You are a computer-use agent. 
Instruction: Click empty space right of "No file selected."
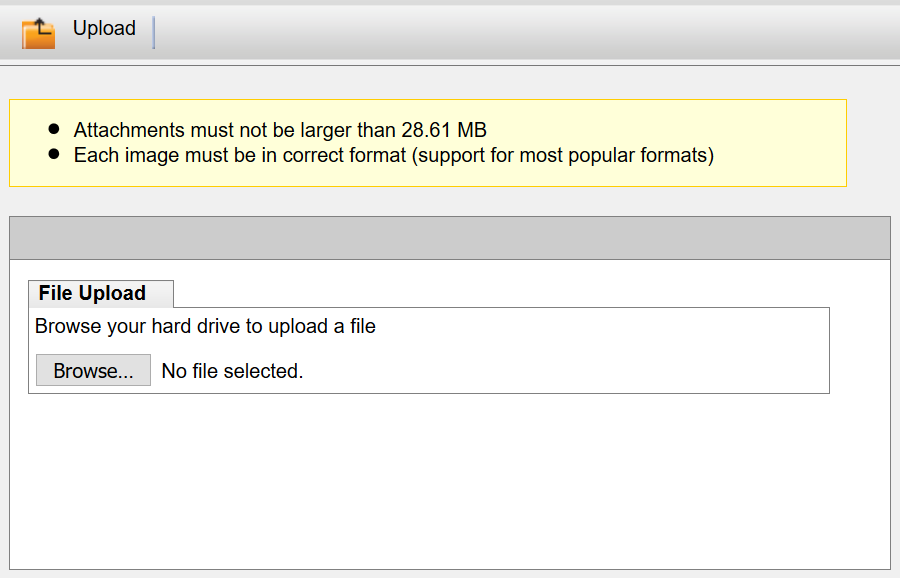[x=560, y=371]
